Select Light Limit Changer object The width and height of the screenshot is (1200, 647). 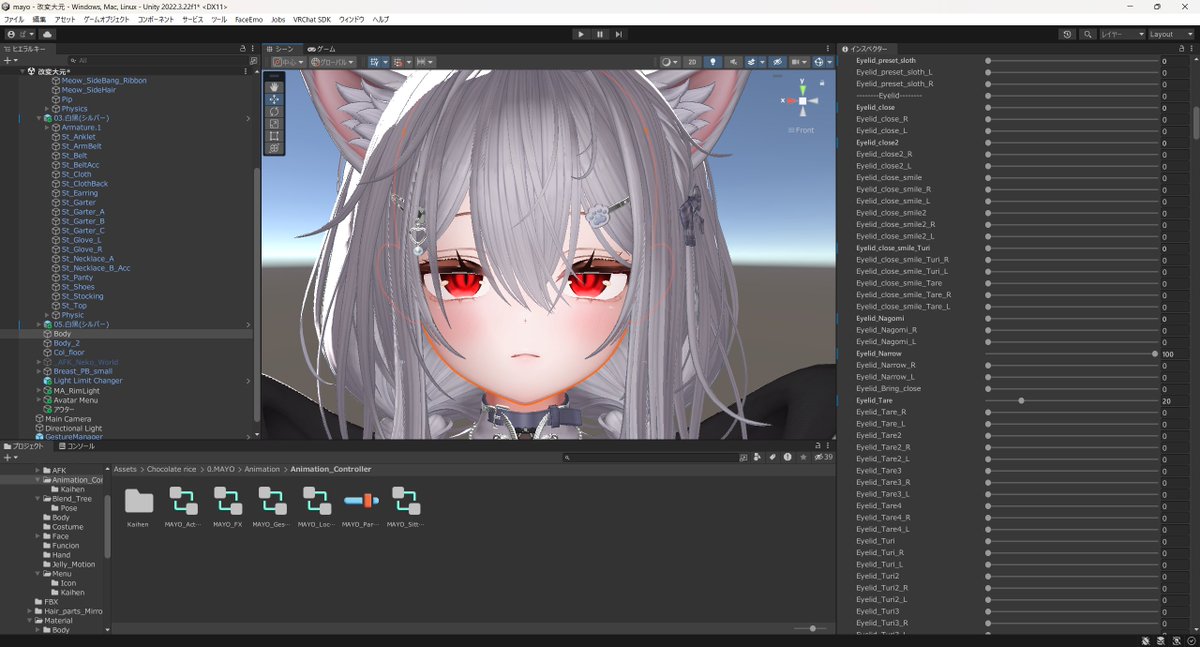tap(88, 380)
